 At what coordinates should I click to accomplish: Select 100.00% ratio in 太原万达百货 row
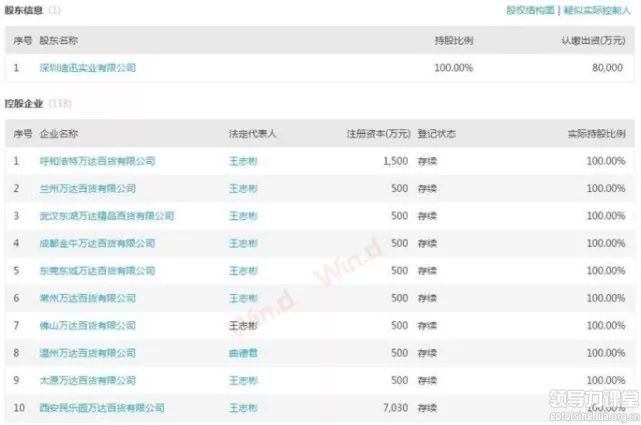click(x=606, y=380)
